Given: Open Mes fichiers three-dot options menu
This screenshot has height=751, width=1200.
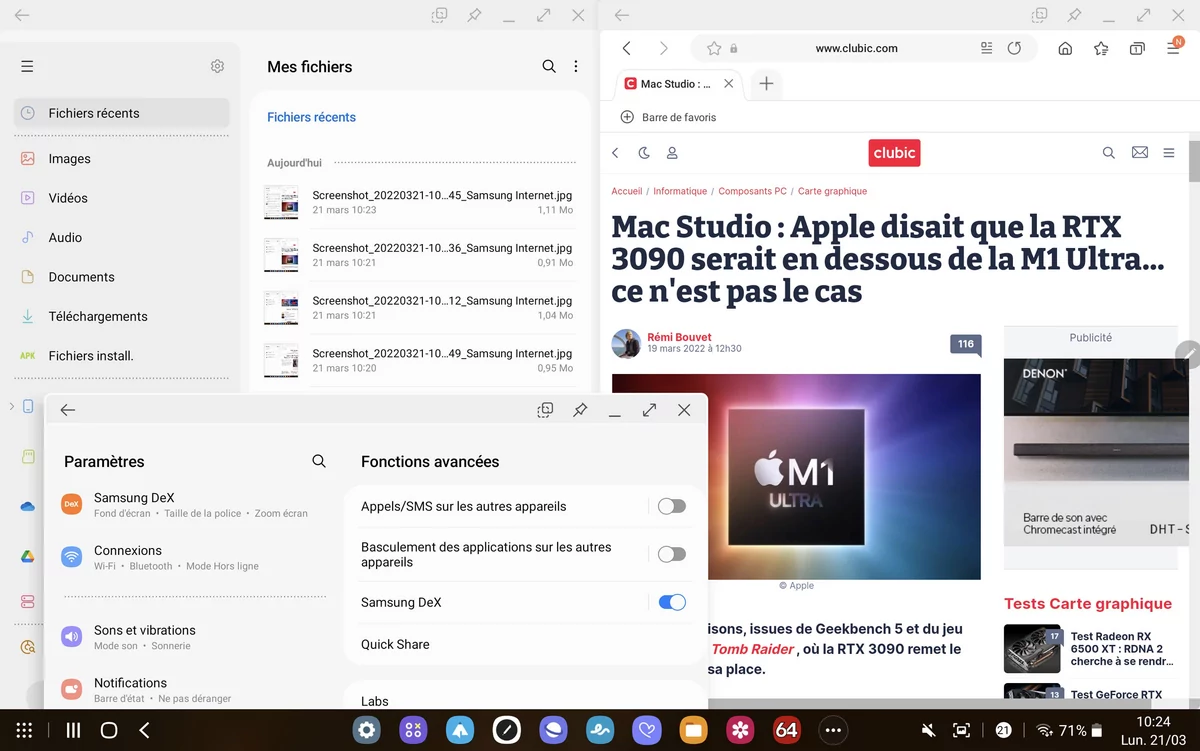Looking at the screenshot, I should pos(576,66).
